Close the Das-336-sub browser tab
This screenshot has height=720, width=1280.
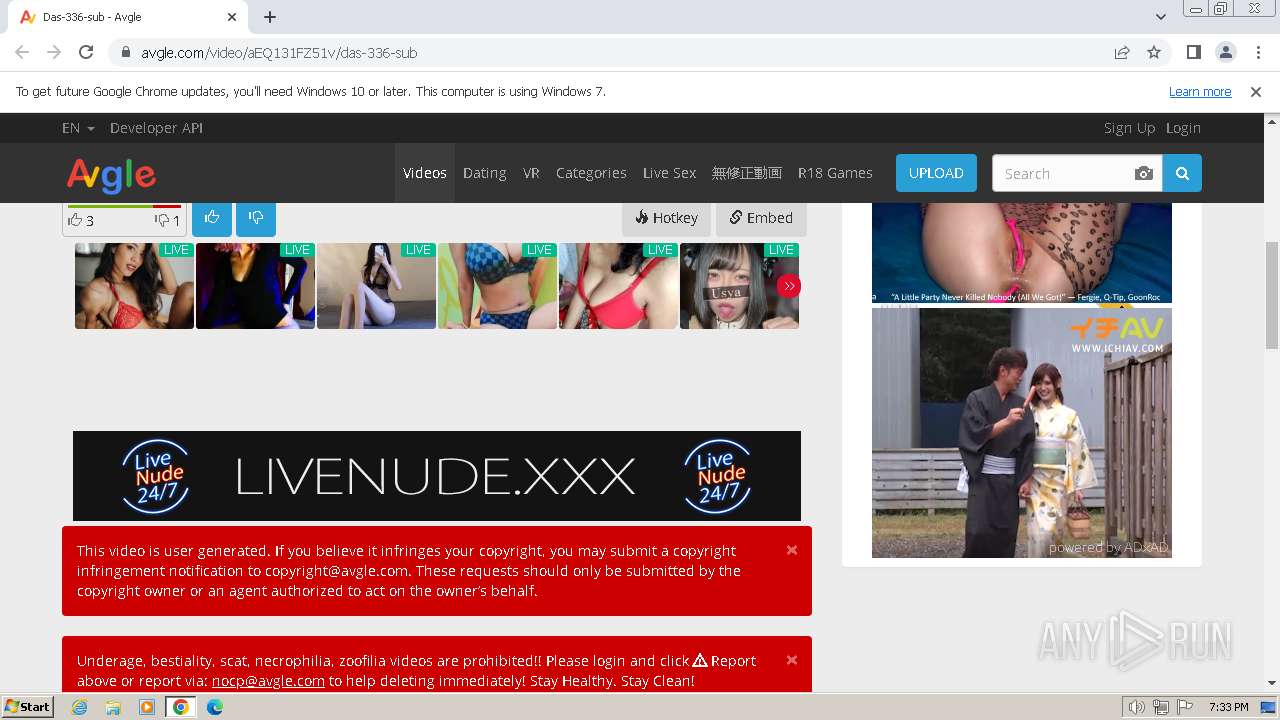click(x=232, y=17)
